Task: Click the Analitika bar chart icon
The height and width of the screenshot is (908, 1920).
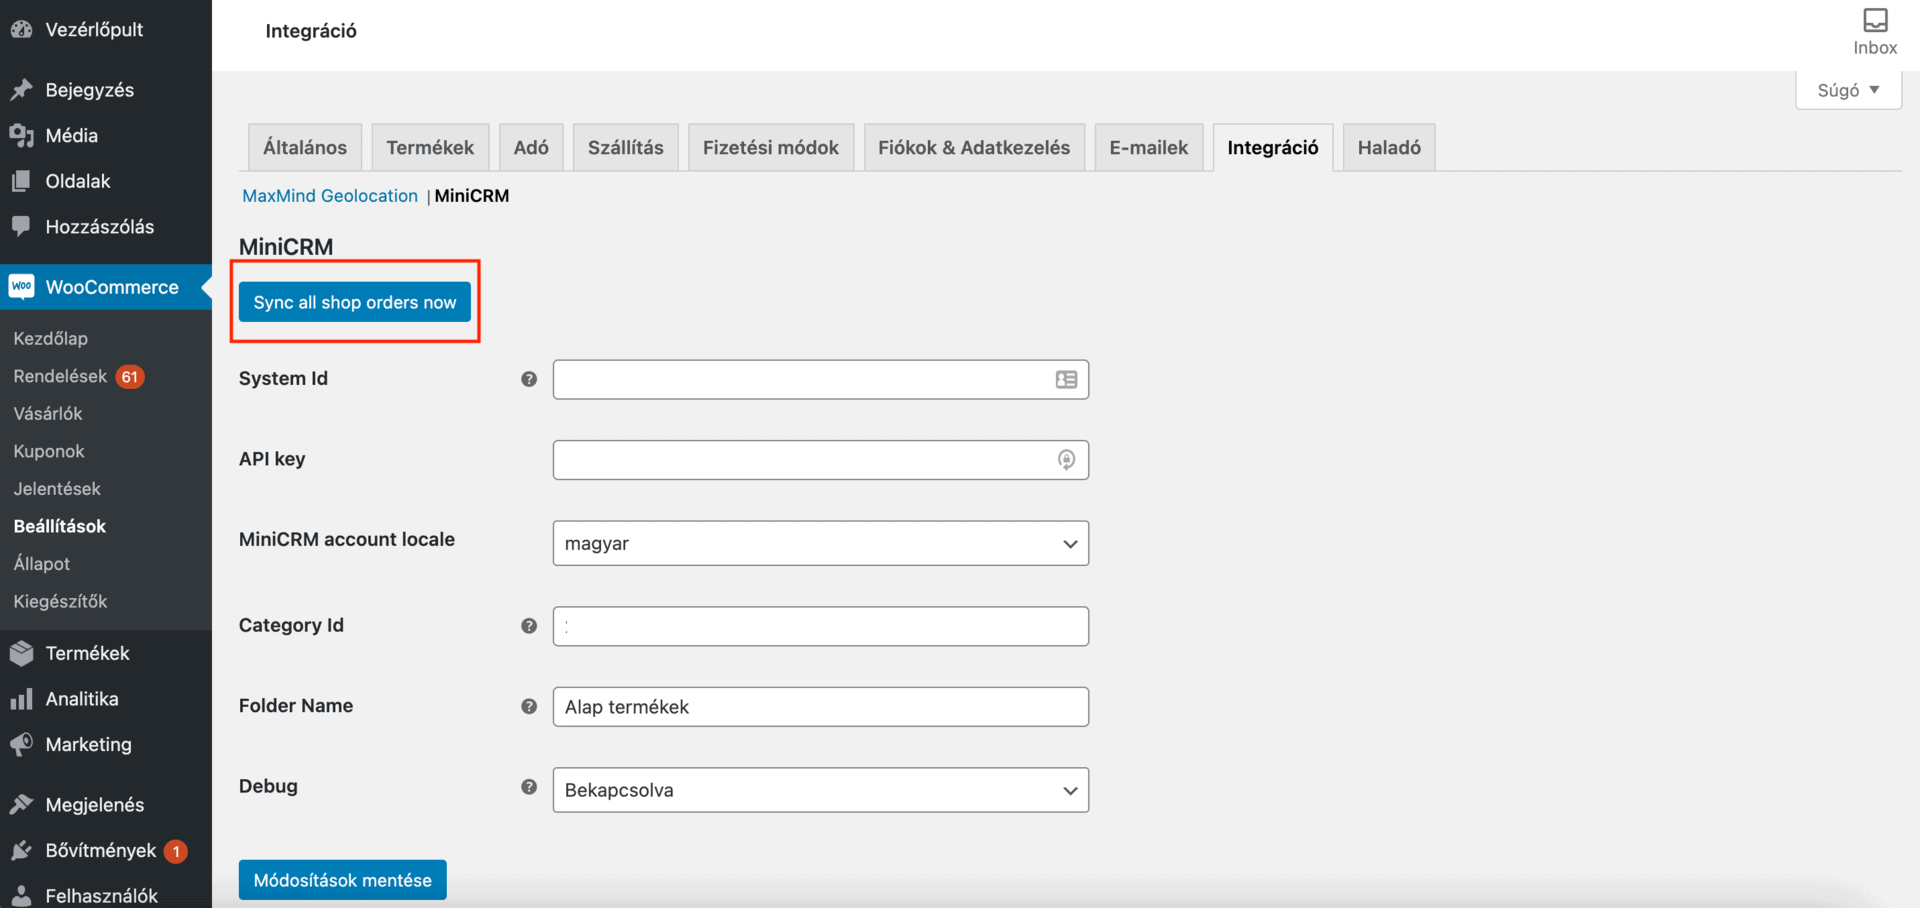Action: 21,699
